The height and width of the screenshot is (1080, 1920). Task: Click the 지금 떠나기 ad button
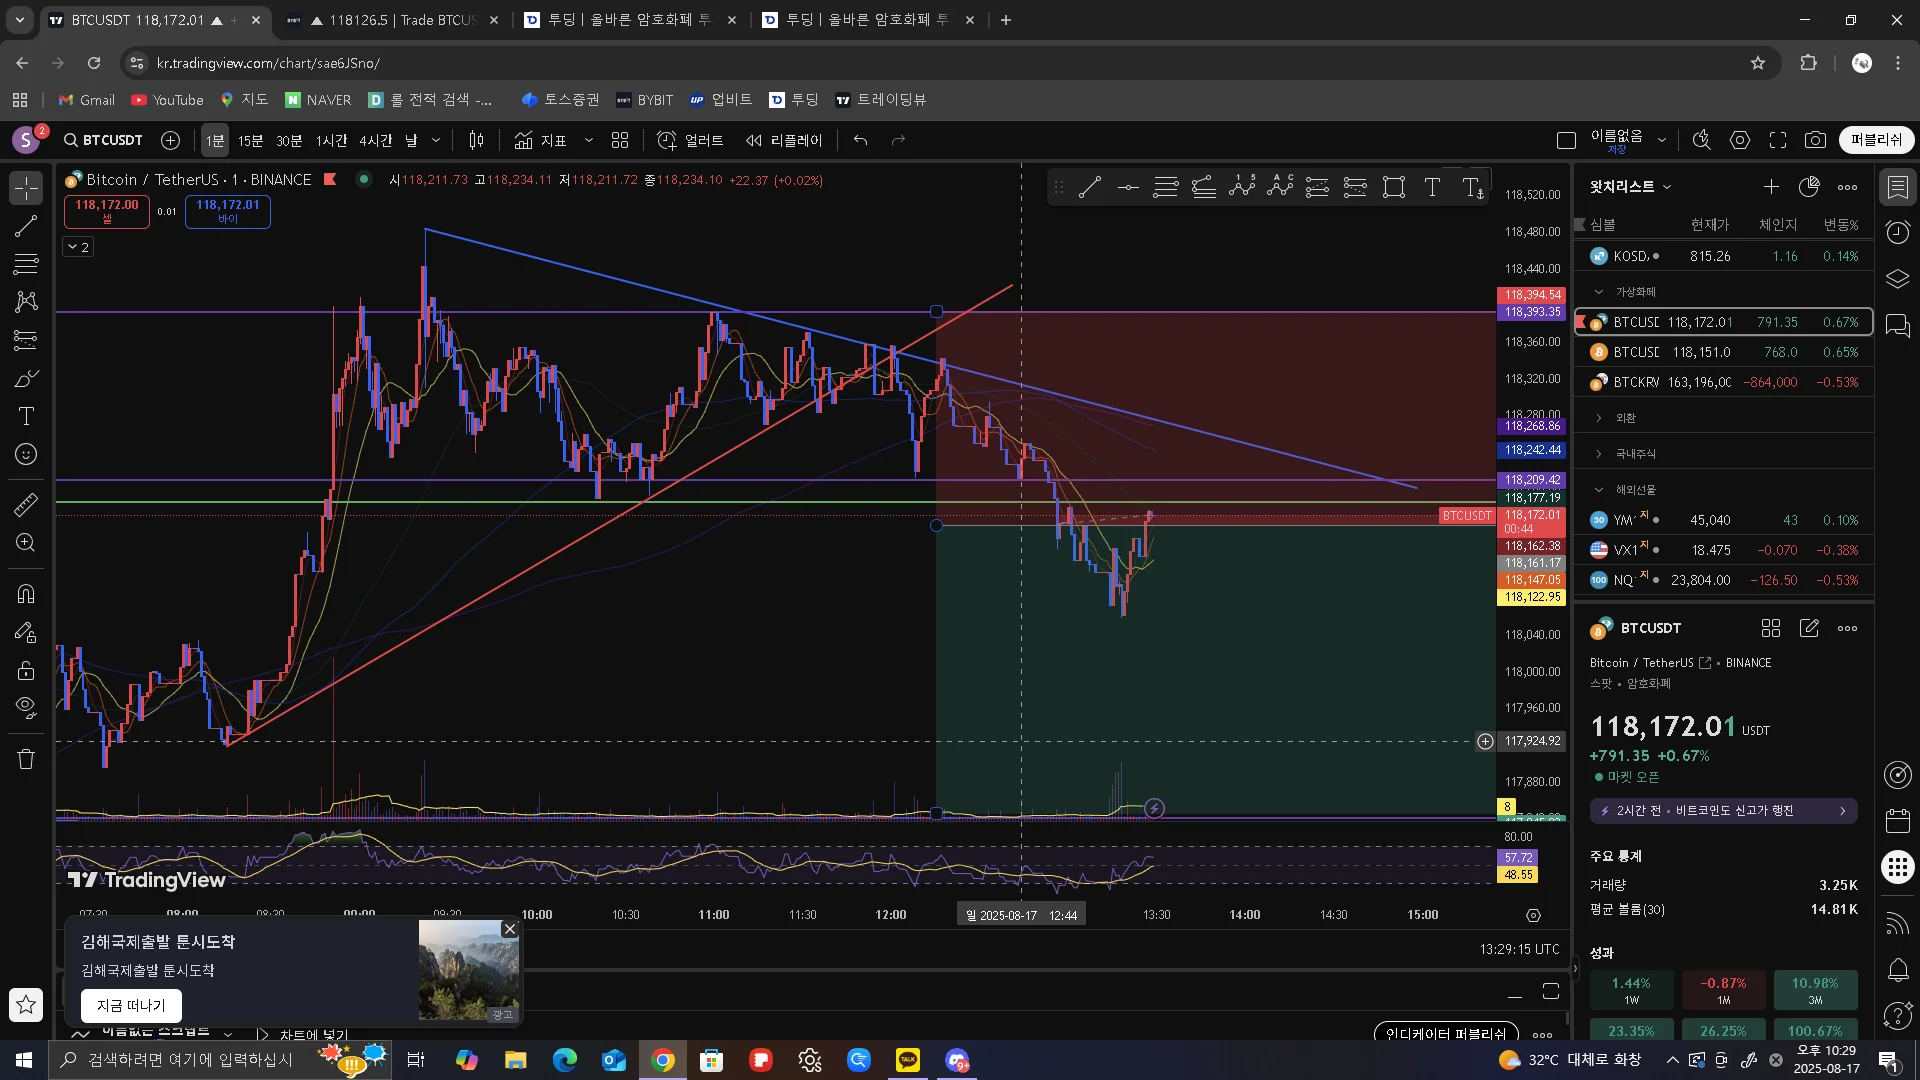[131, 1005]
